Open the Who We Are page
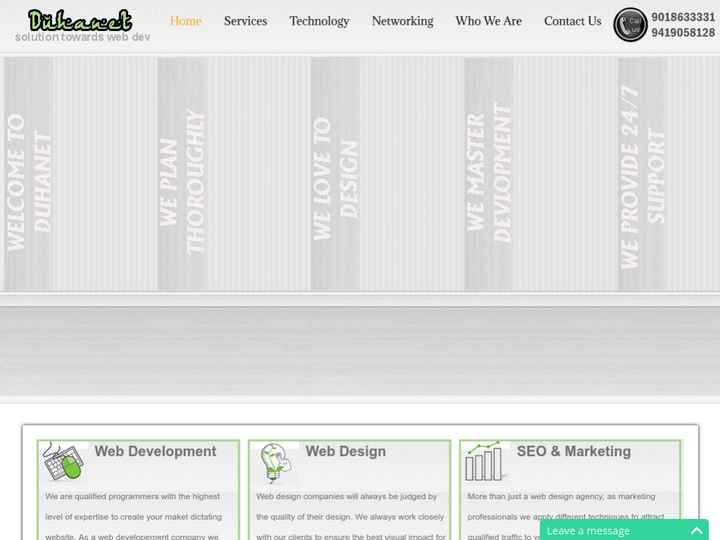Viewport: 720px width, 540px height. point(488,21)
